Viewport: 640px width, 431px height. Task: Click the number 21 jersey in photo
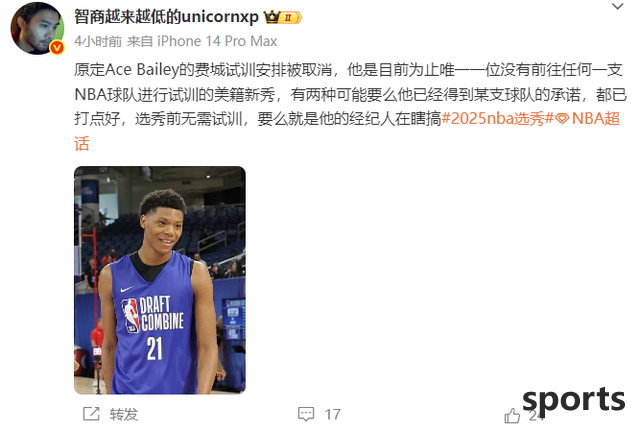tap(155, 348)
